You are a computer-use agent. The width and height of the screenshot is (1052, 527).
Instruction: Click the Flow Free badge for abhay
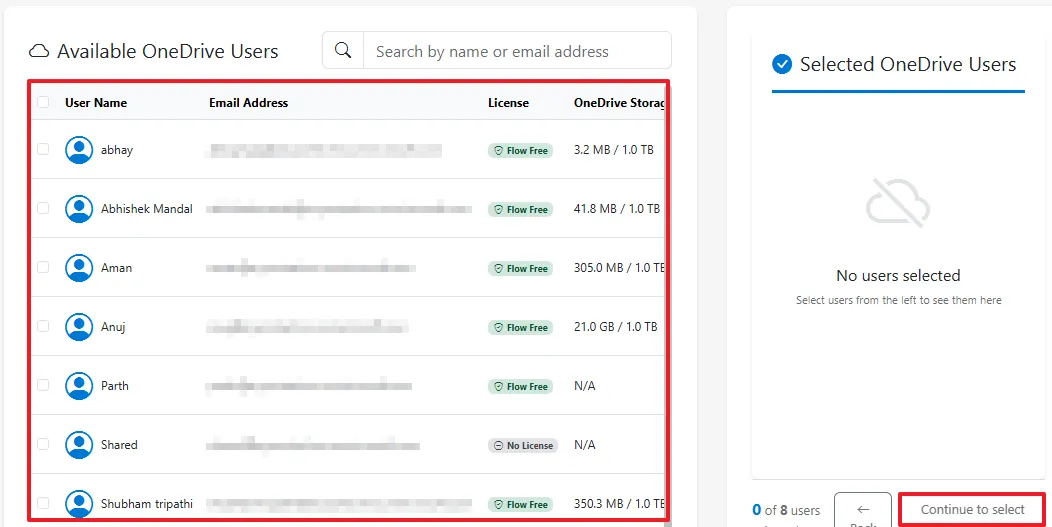(521, 150)
